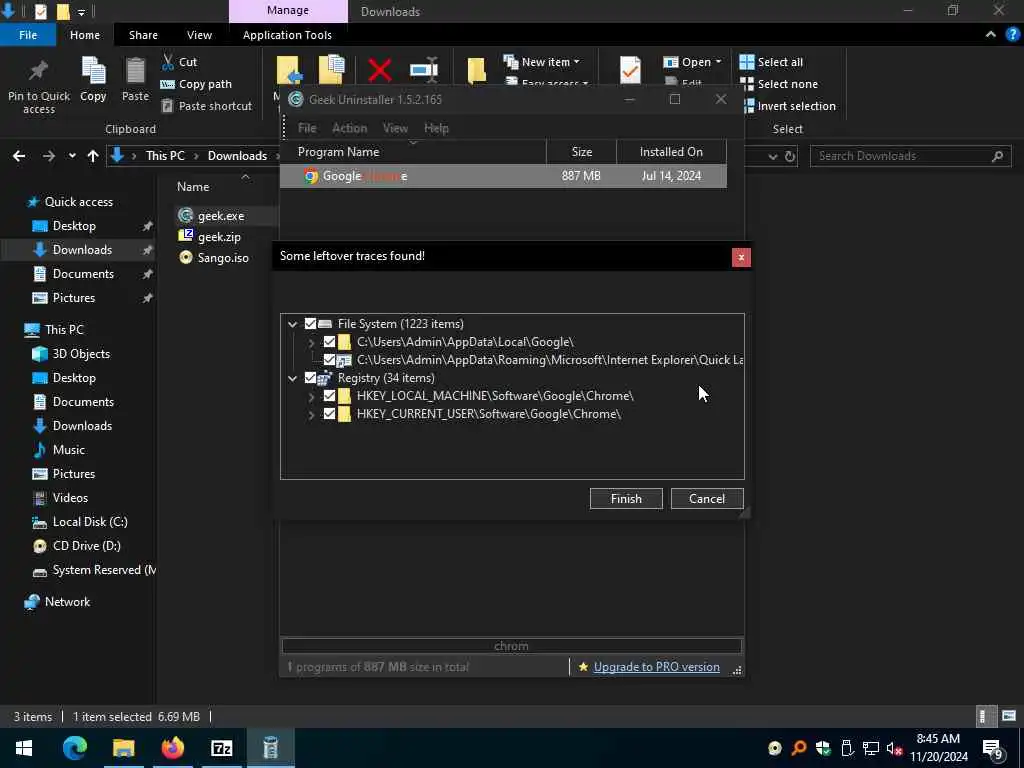Uncheck Internet Explorer Quick Launch entry checkbox

pos(329,360)
